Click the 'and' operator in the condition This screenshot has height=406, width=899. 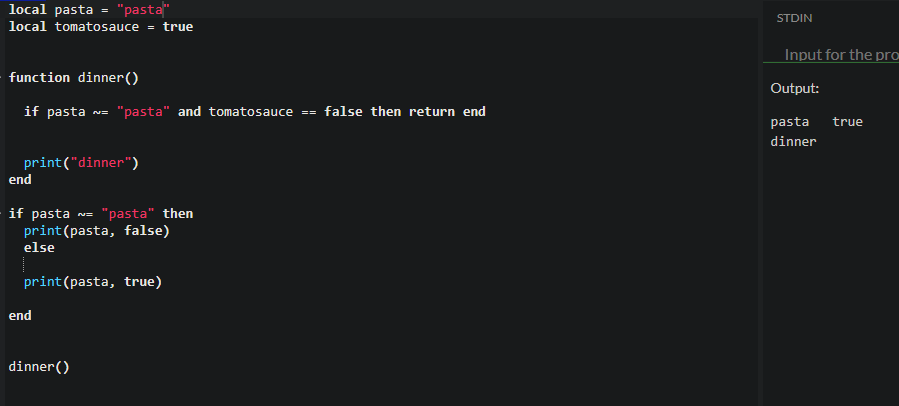189,111
